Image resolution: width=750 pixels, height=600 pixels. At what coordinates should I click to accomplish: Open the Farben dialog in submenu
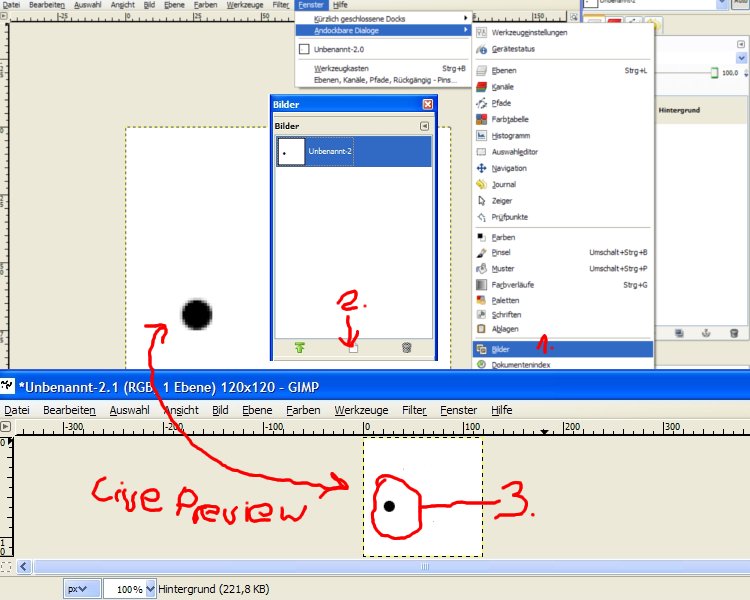[x=563, y=237]
